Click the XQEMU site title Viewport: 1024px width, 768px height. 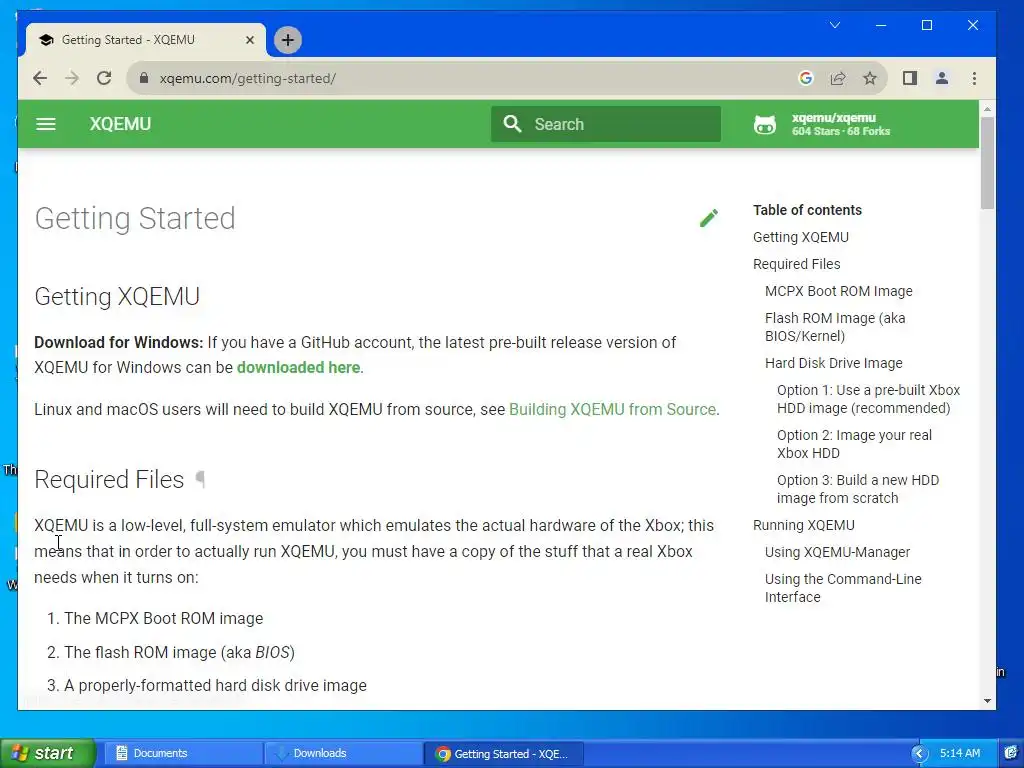pos(120,124)
